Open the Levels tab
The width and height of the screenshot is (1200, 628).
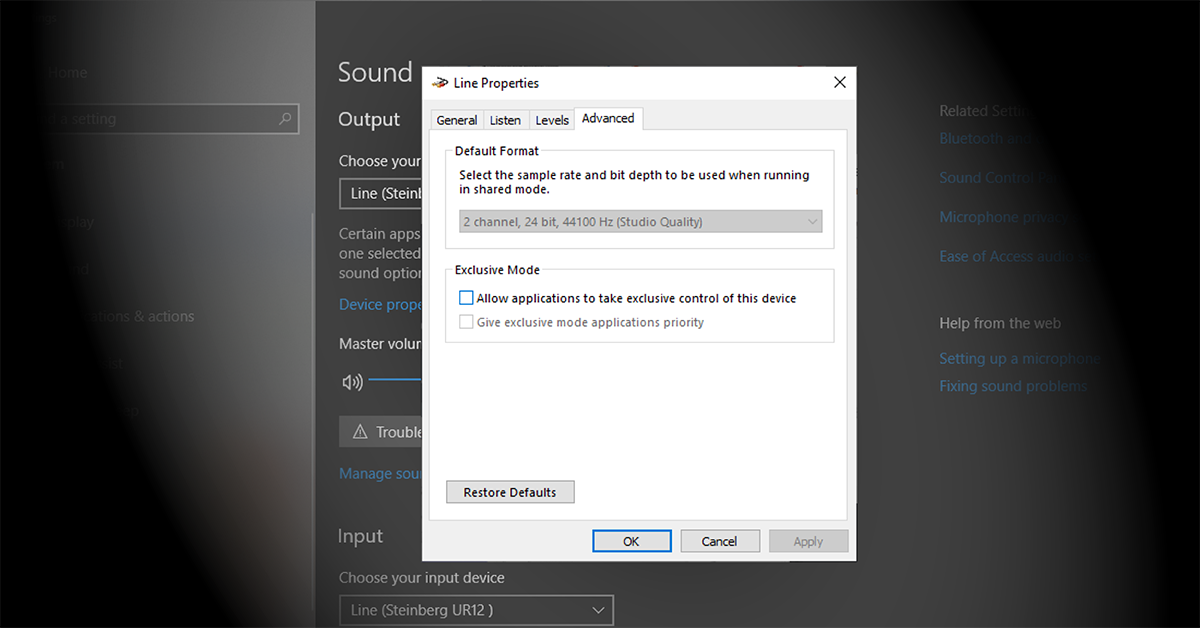[552, 120]
